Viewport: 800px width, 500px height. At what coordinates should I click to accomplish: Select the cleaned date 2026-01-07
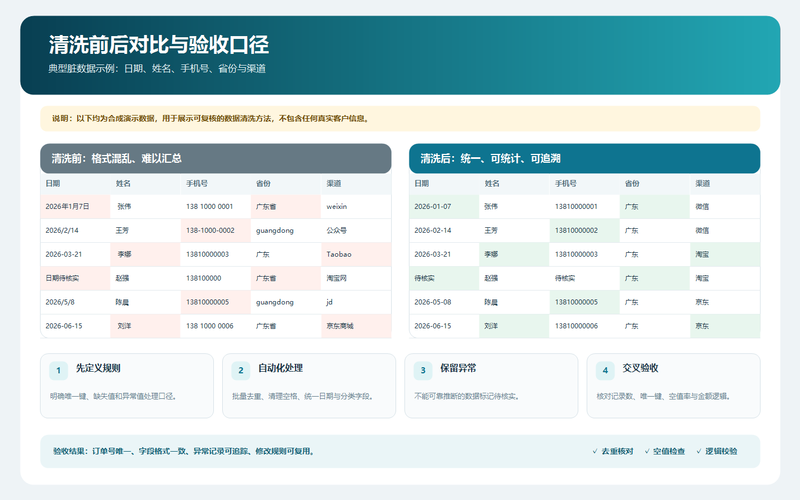[444, 207]
